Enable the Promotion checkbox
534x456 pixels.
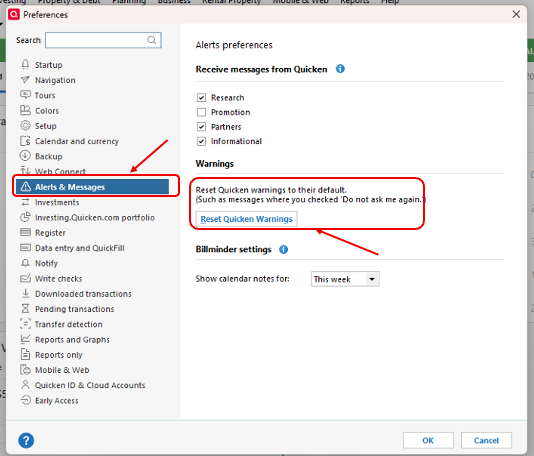(201, 112)
